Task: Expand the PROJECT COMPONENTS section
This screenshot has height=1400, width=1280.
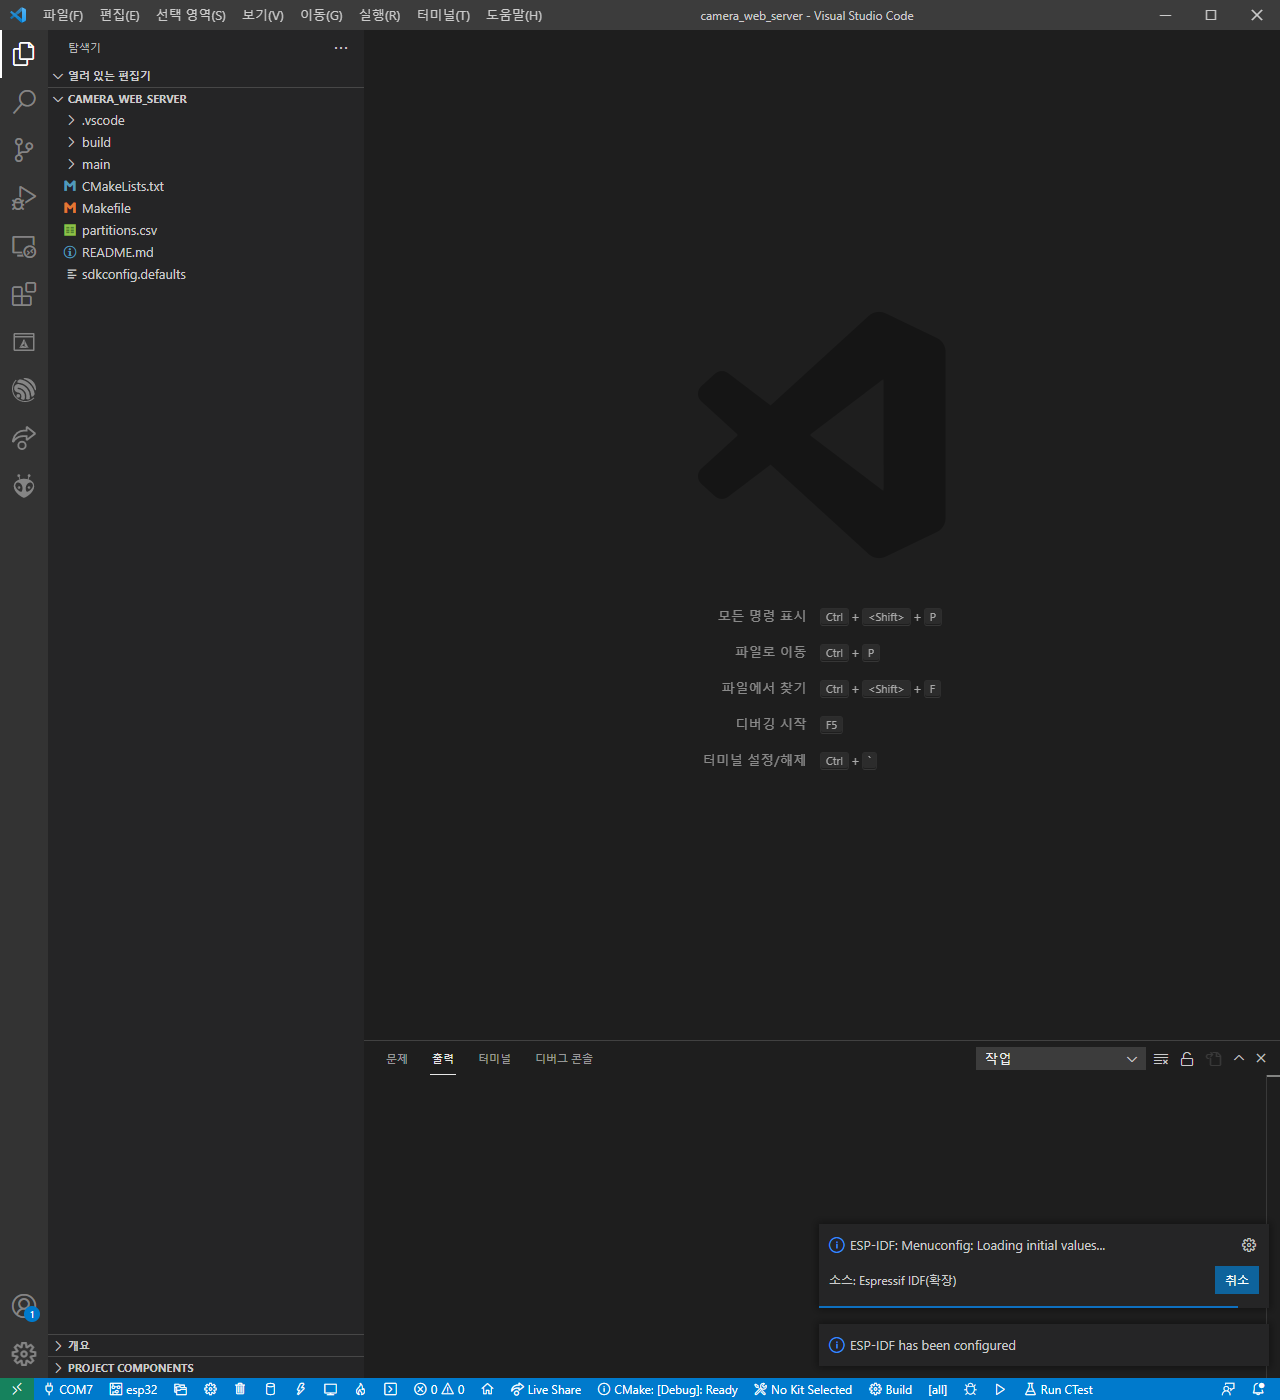Action: [206, 1368]
